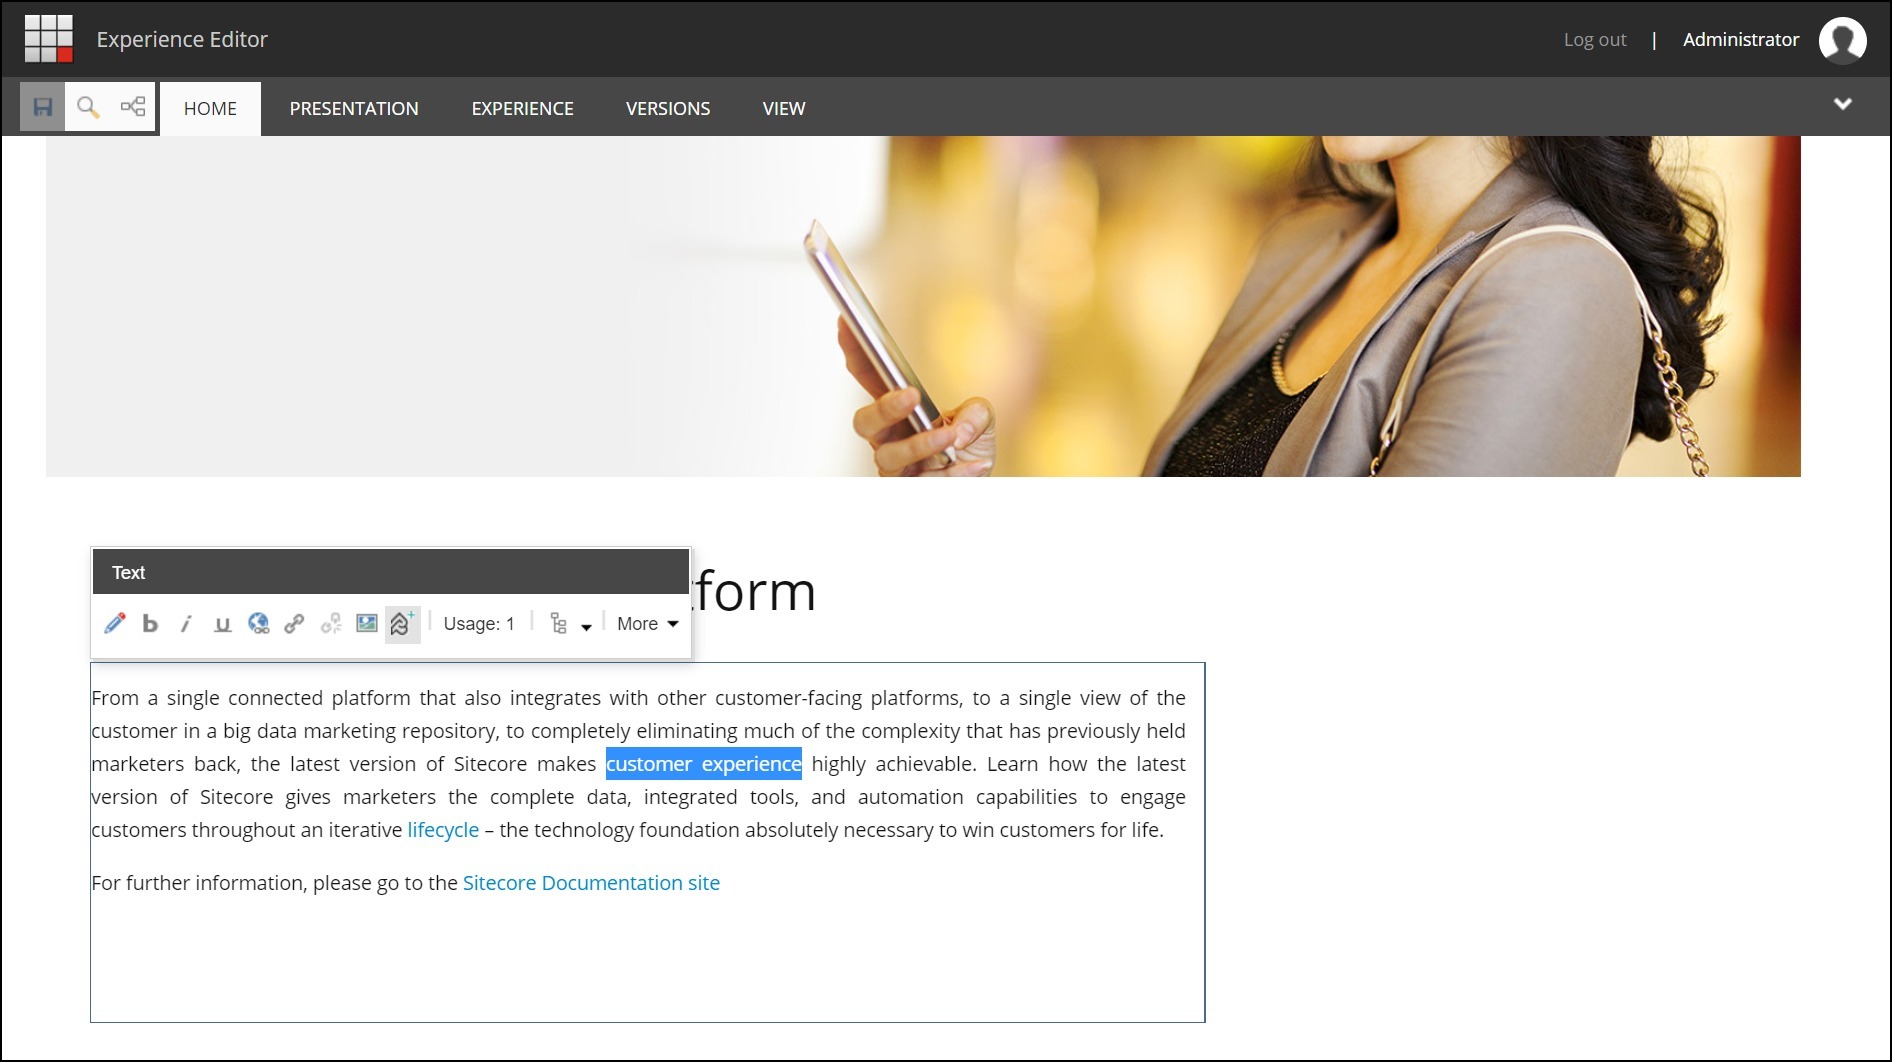Click the Administrator avatar icon
This screenshot has height=1062, width=1892.
(1842, 40)
